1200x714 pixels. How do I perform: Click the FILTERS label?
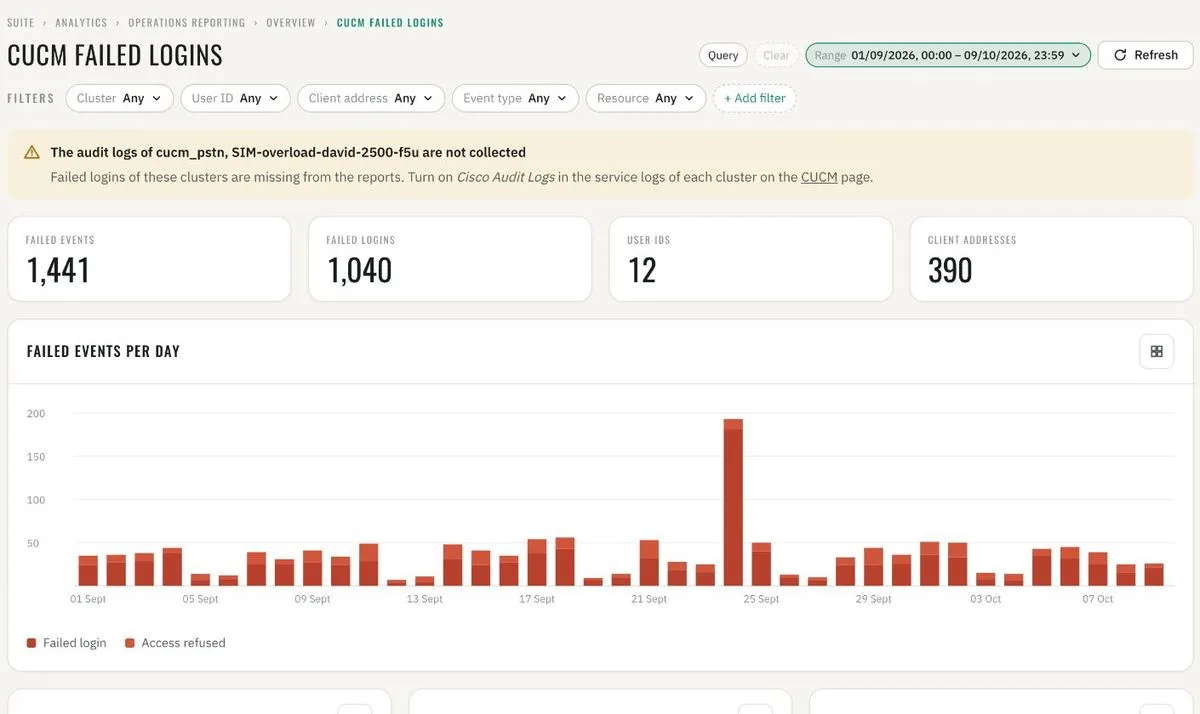pyautogui.click(x=30, y=98)
